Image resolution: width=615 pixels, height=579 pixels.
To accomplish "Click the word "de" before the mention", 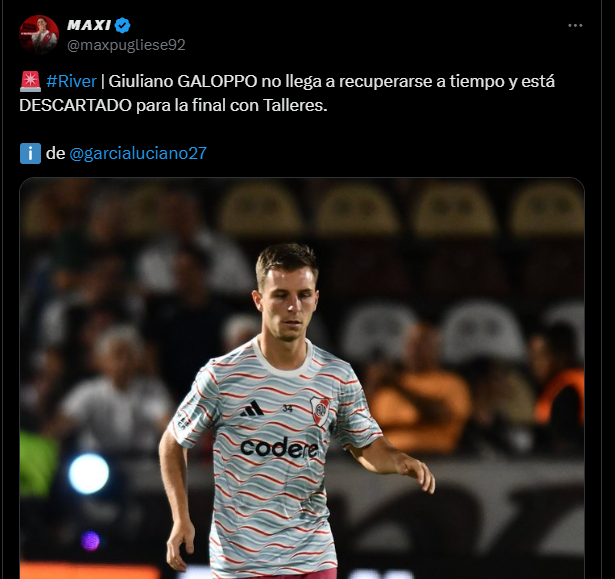I will 55,153.
